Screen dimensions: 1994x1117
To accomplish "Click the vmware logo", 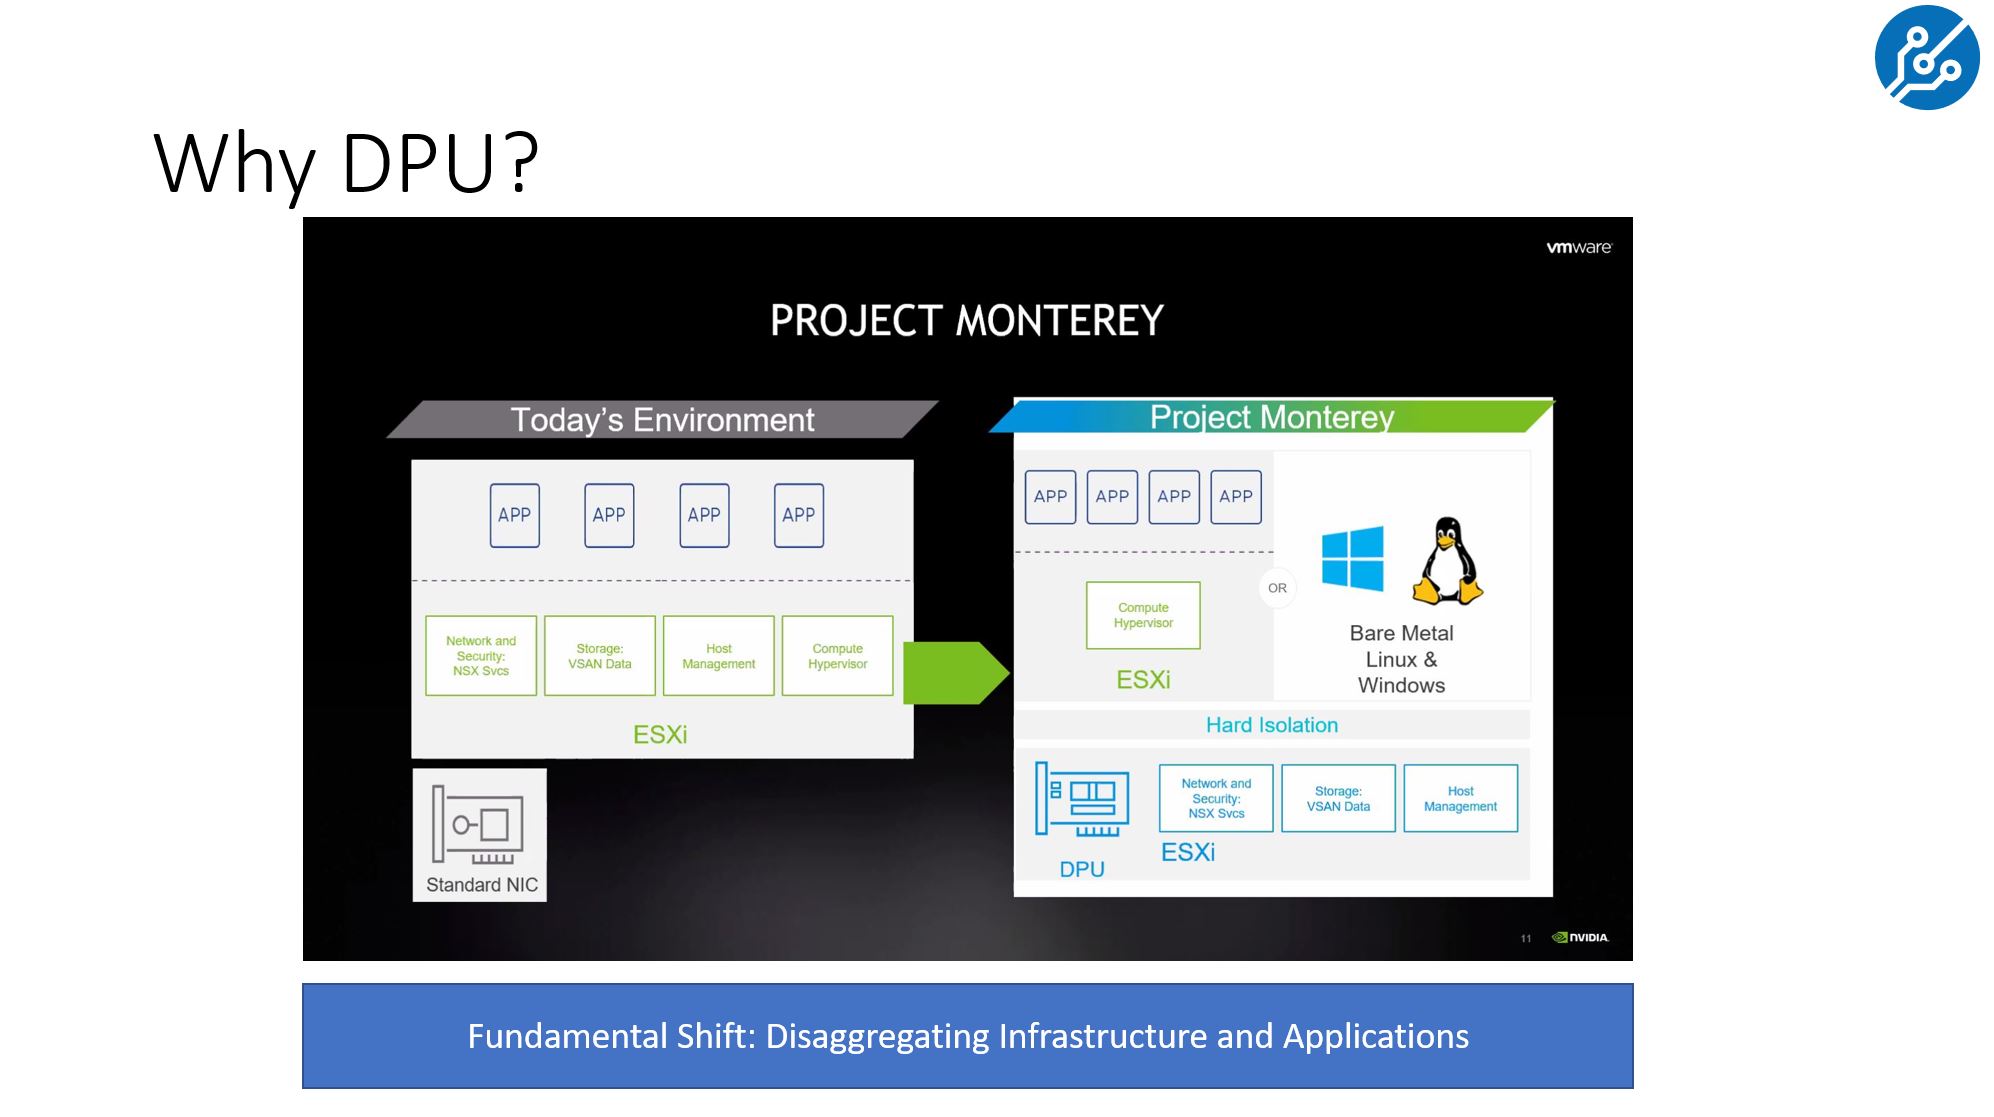I will (x=1578, y=247).
